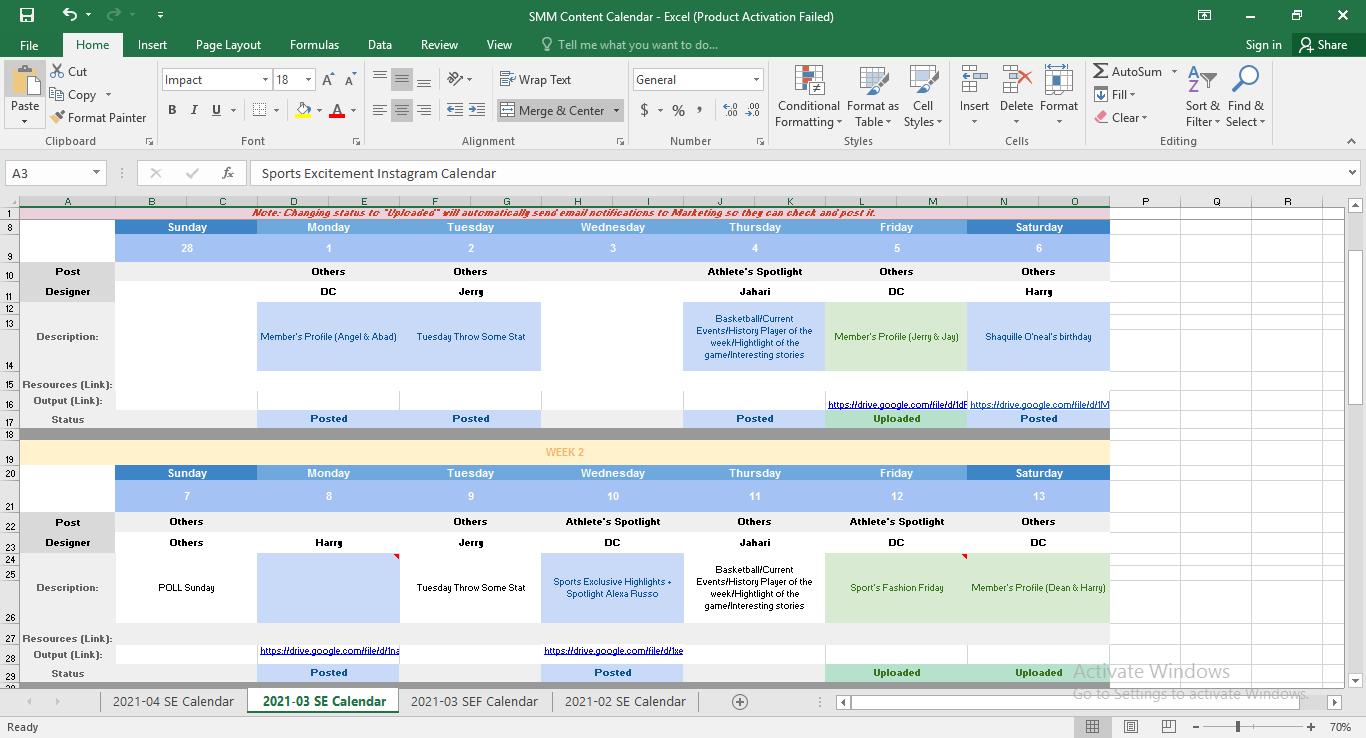Open Conditional Formatting menu

808,97
